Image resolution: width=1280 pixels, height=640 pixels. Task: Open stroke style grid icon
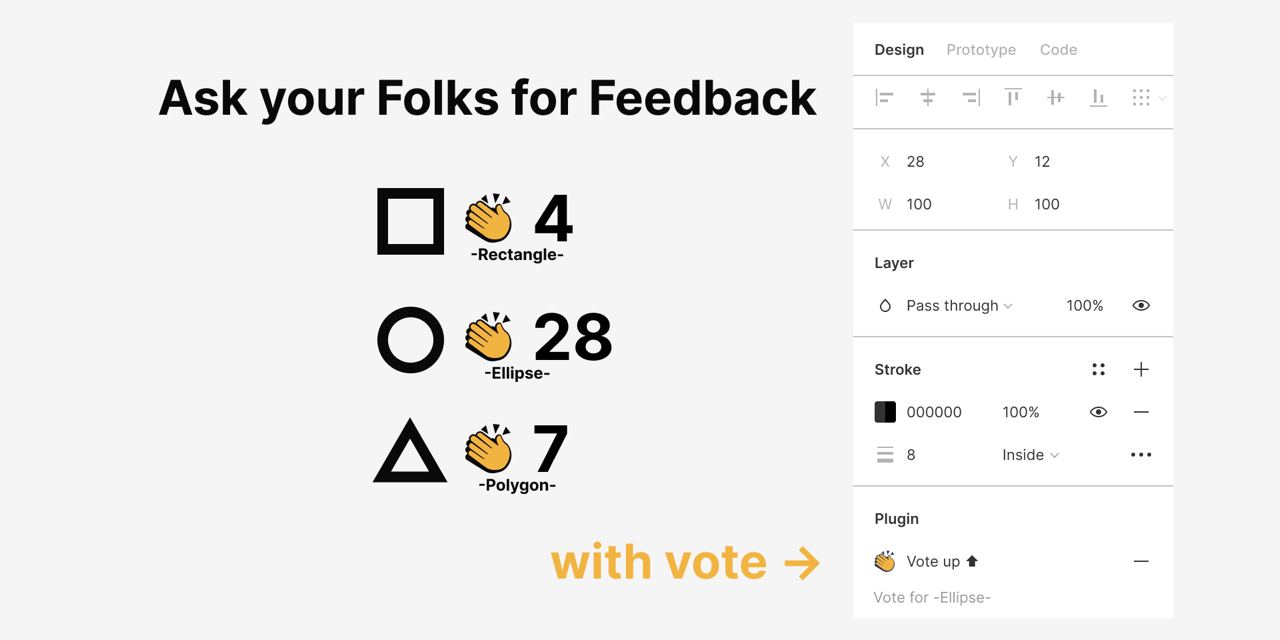(x=1098, y=369)
